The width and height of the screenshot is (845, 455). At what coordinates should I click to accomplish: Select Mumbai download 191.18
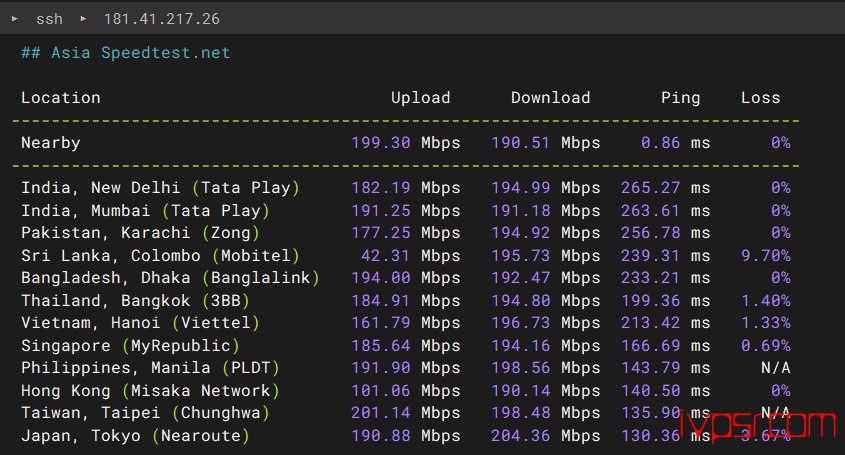521,210
